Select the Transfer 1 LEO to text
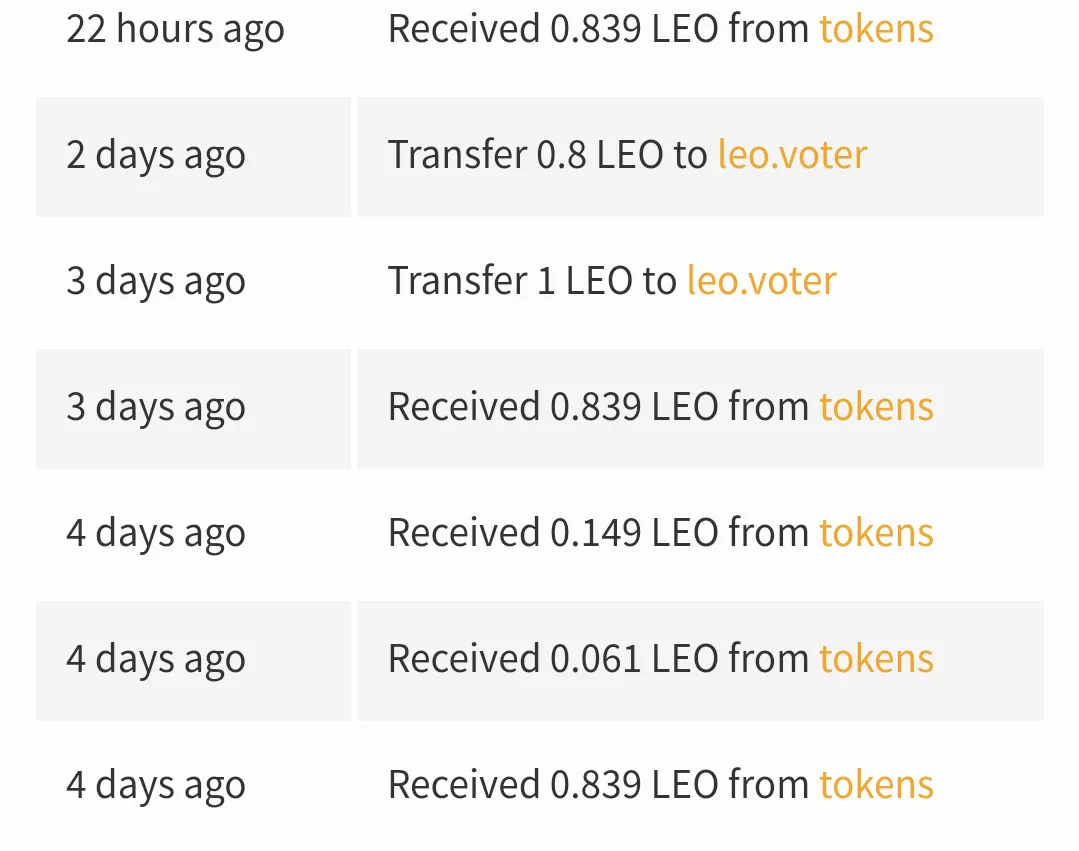This screenshot has height=851, width=1079. tap(533, 281)
